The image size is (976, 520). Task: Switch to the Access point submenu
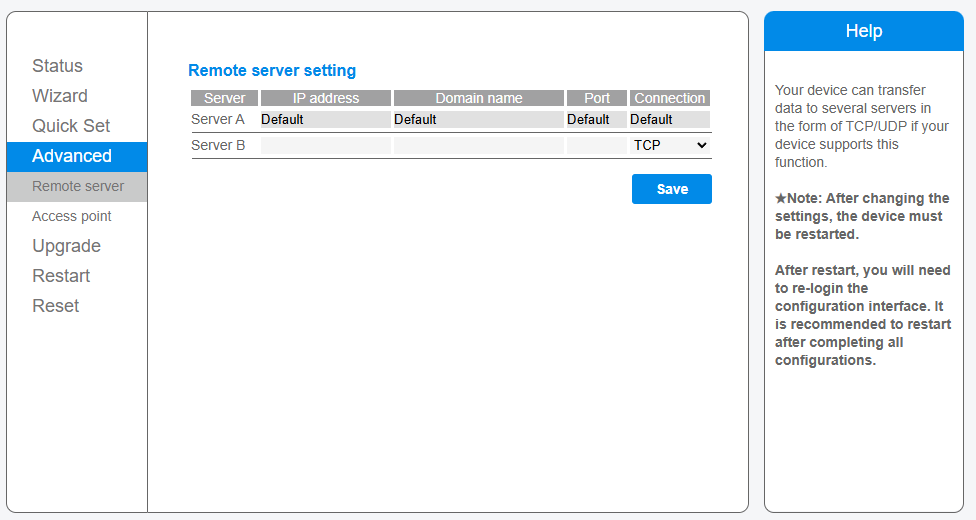point(72,216)
